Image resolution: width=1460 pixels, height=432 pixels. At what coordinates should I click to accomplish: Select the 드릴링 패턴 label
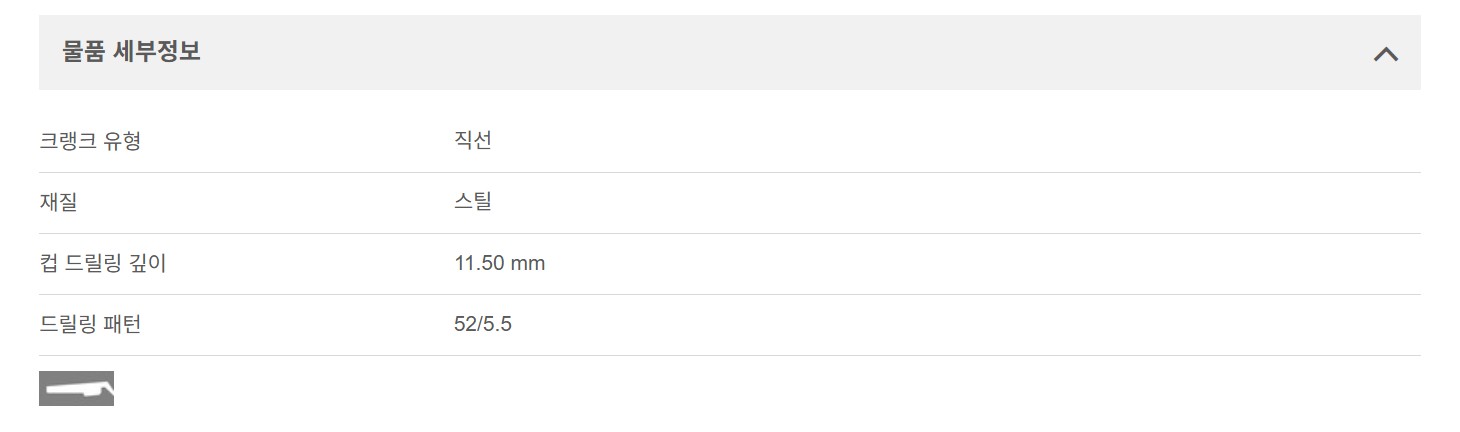90,325
